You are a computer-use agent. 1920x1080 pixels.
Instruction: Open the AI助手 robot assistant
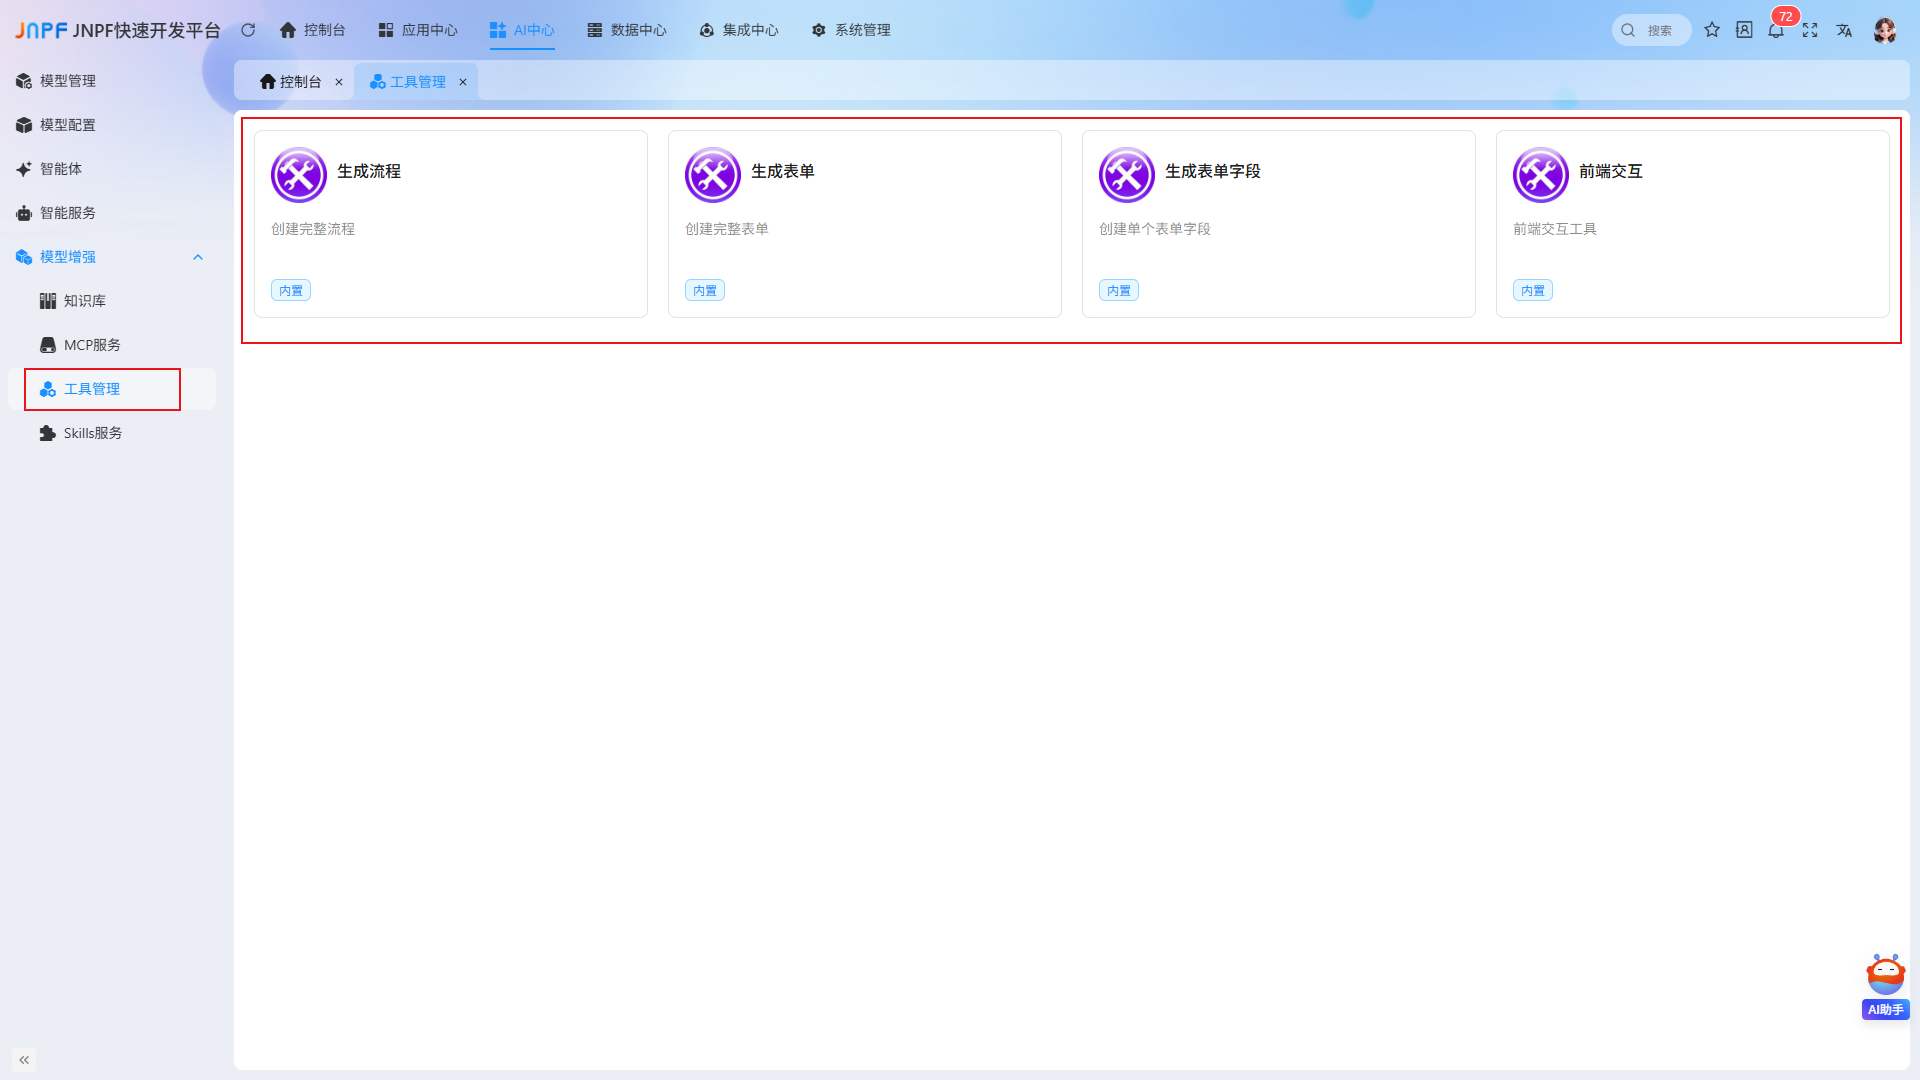(1886, 986)
